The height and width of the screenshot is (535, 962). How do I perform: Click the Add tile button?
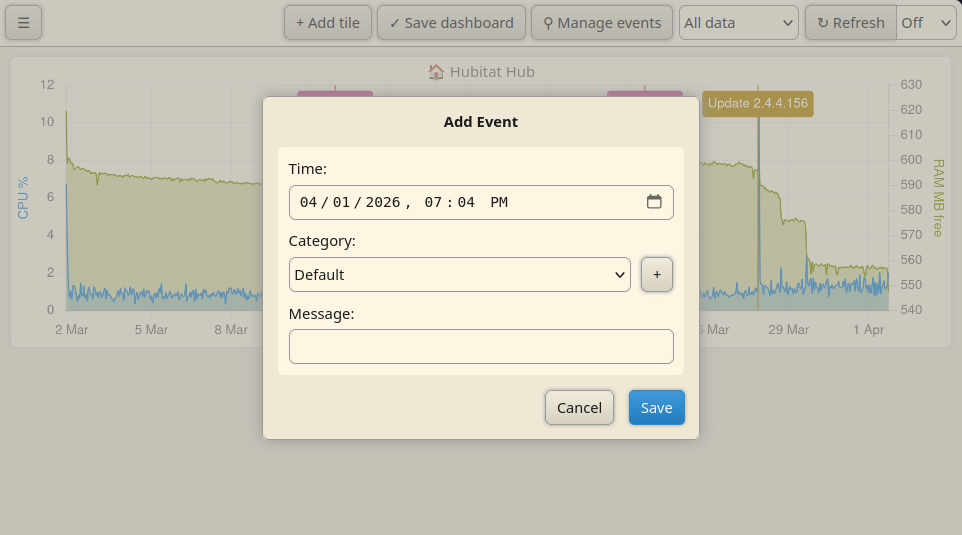328,23
